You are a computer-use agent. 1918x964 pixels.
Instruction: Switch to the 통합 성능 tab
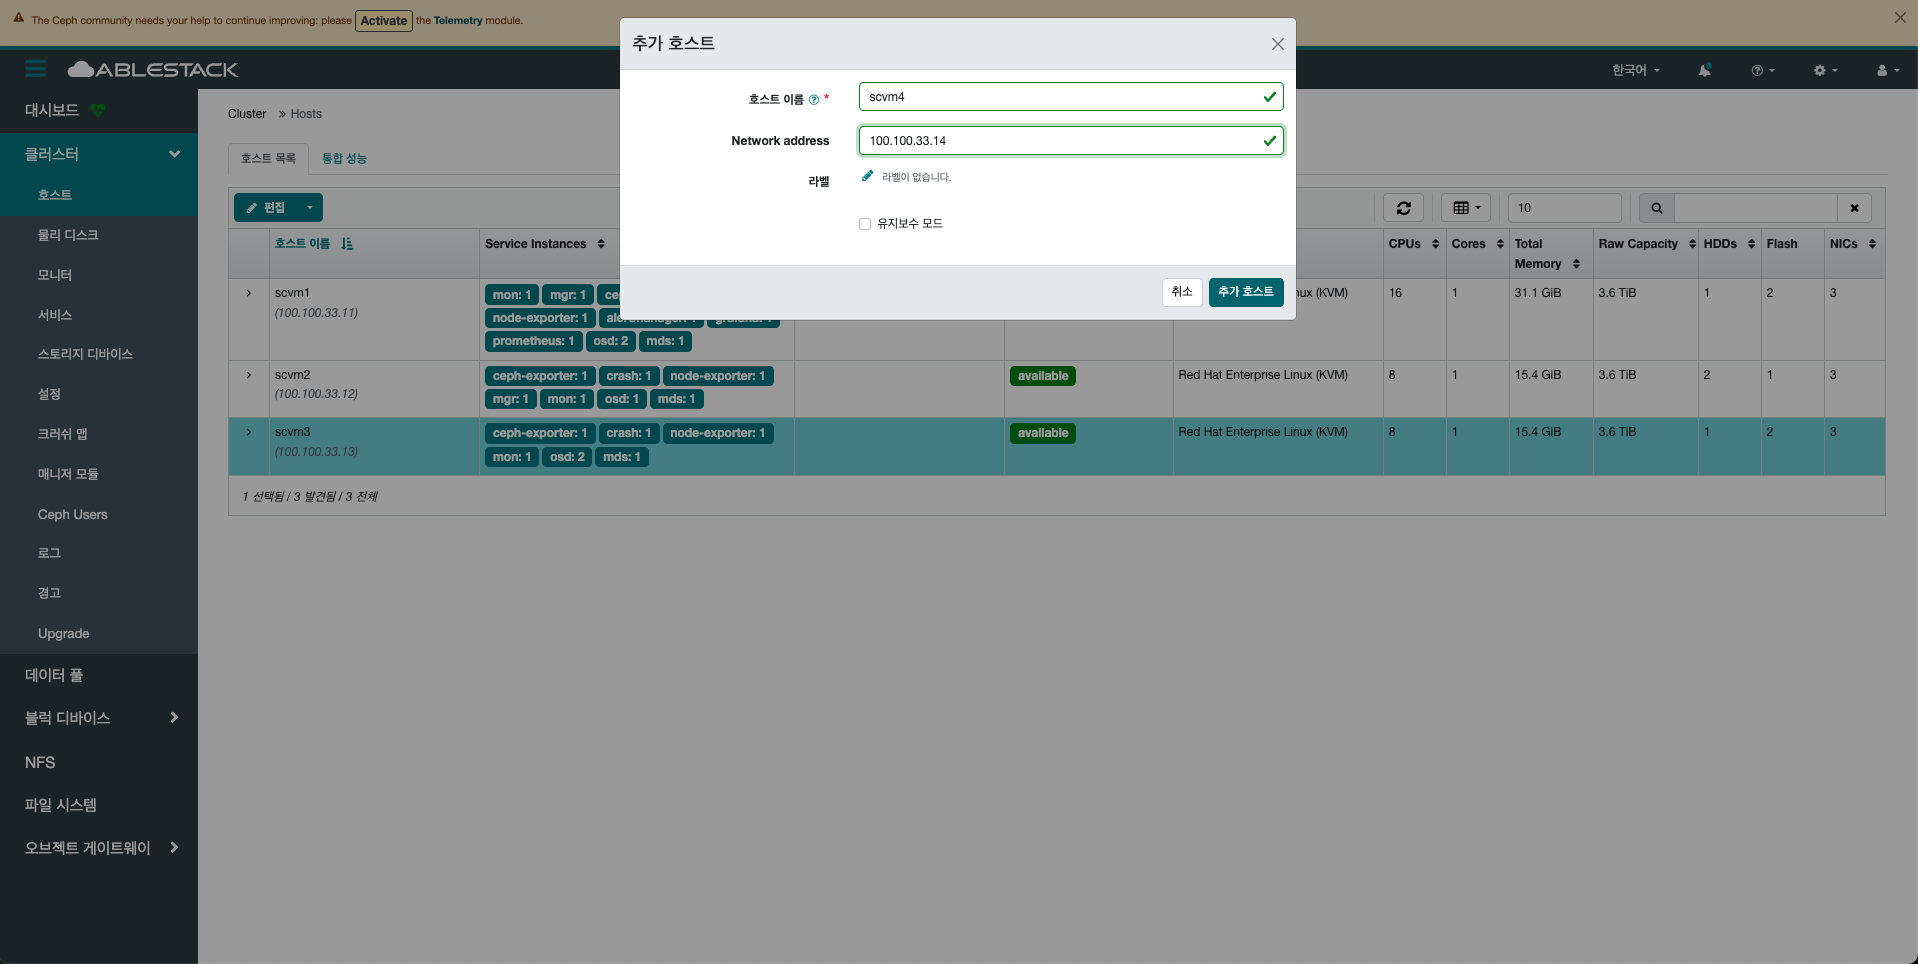344,158
